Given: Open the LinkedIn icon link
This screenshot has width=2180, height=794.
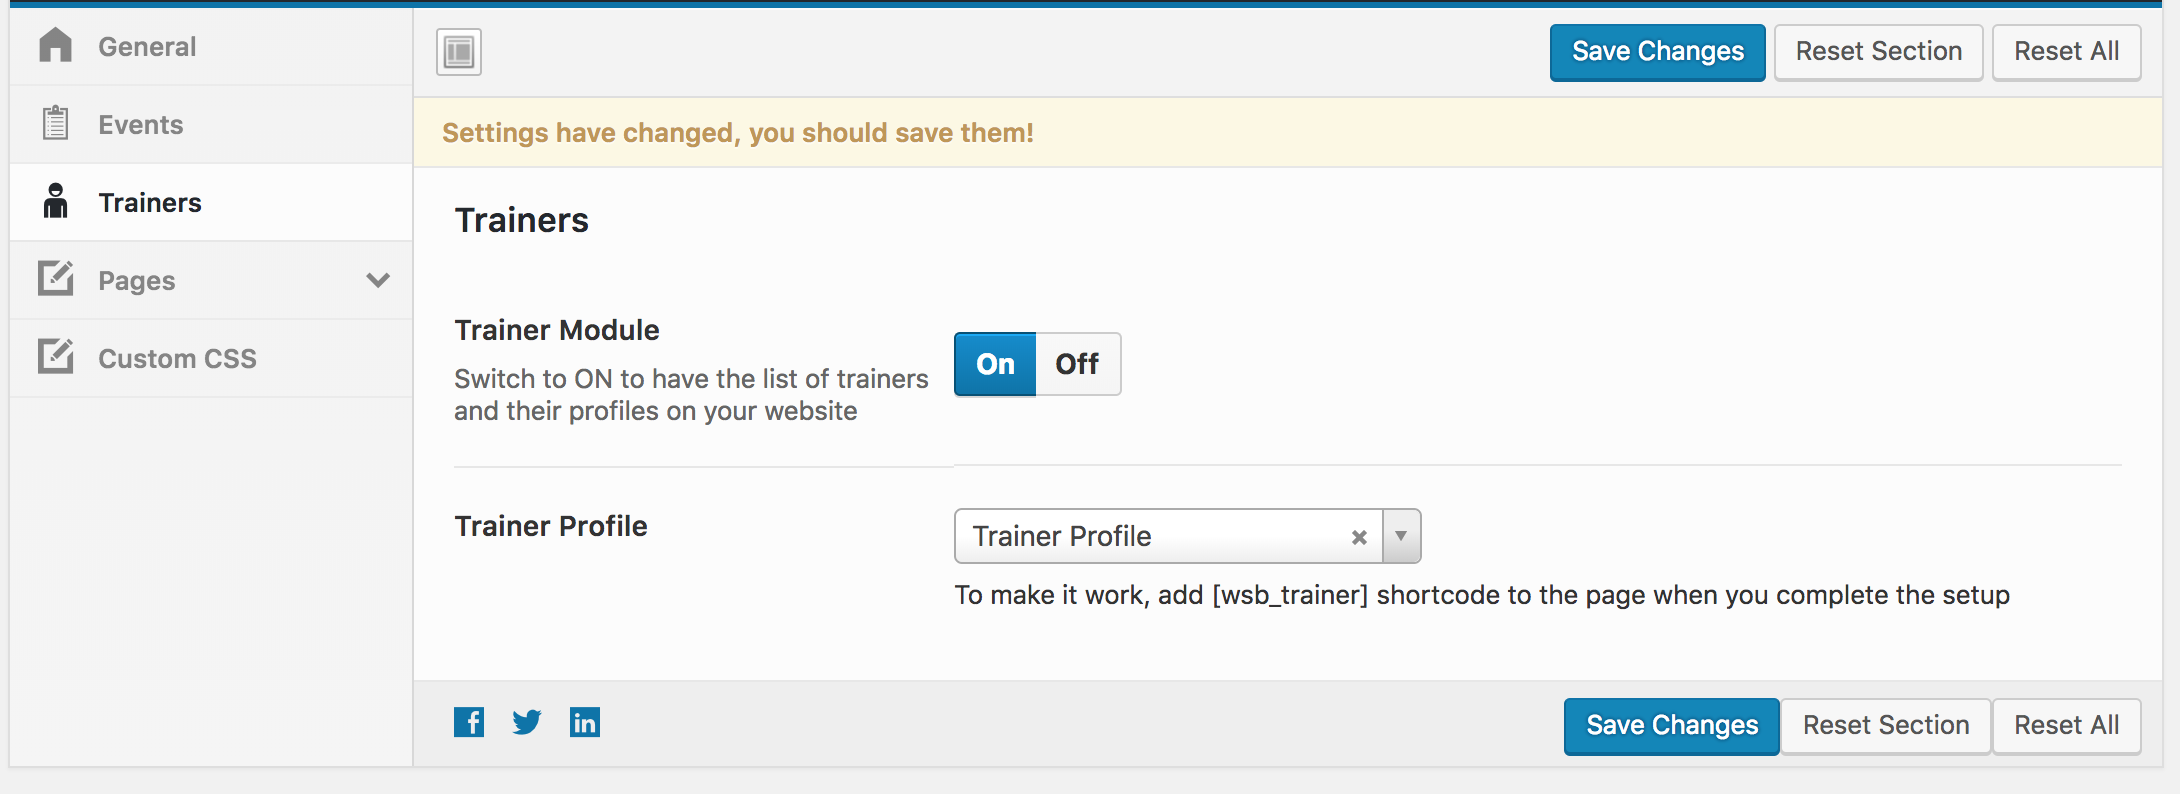Looking at the screenshot, I should [x=585, y=722].
